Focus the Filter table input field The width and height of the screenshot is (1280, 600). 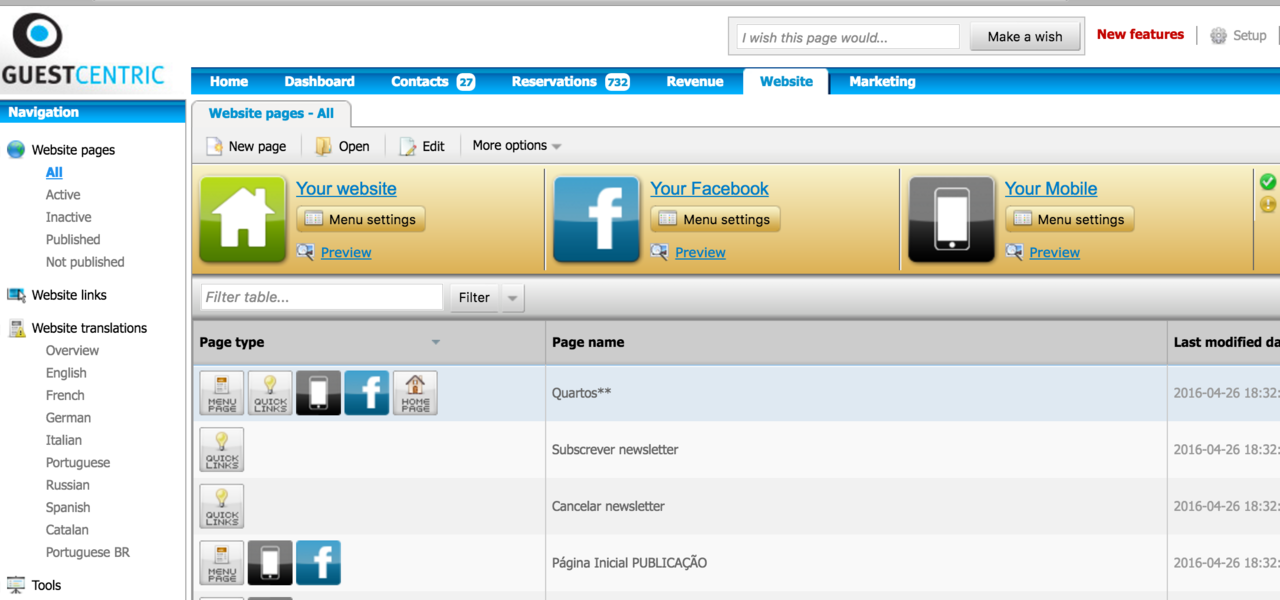click(x=321, y=297)
